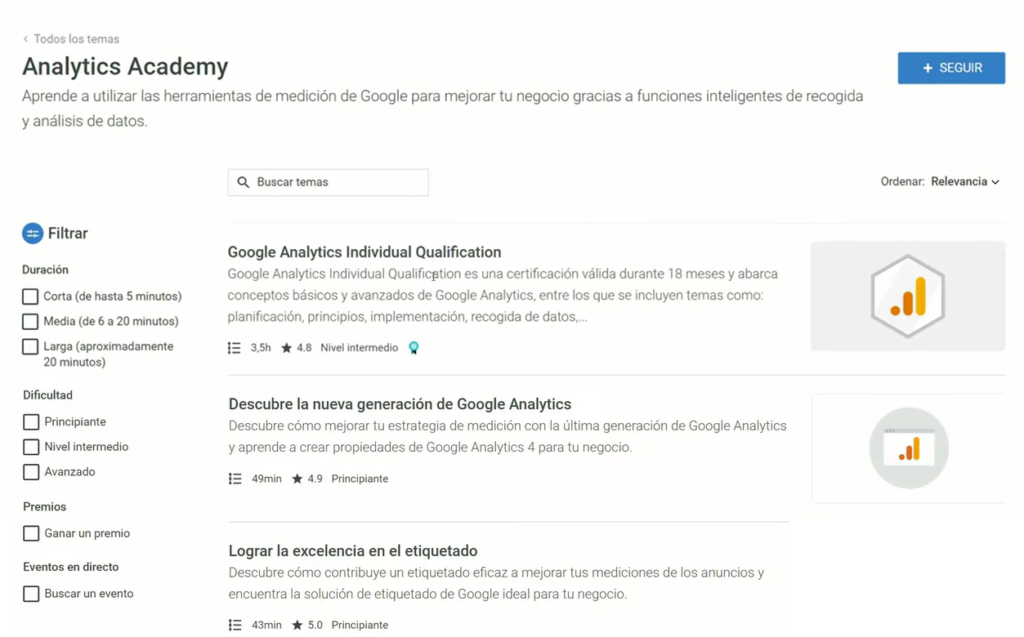Open Descubre la nueva generación de Google Analytics
Viewport: 1024px width, 637px height.
pos(399,404)
